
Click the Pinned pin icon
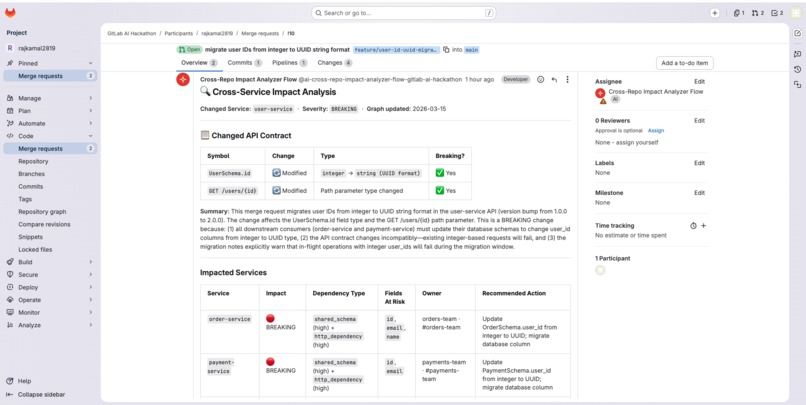(x=10, y=63)
